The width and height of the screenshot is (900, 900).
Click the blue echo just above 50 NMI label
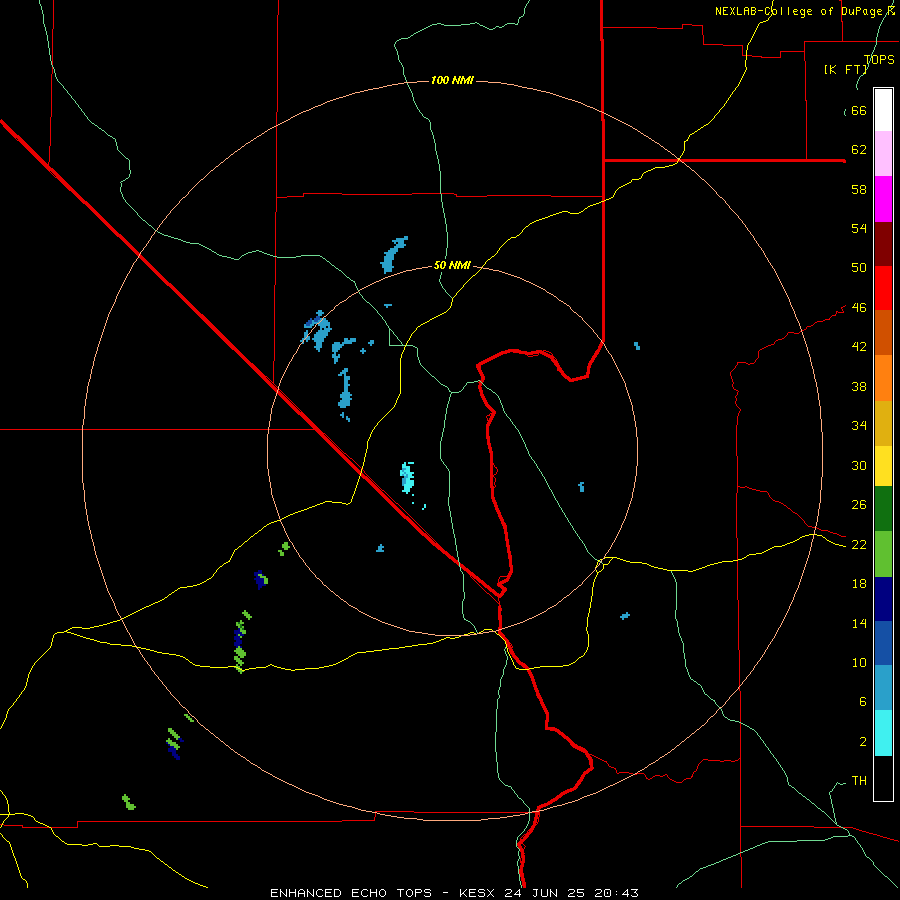394,254
